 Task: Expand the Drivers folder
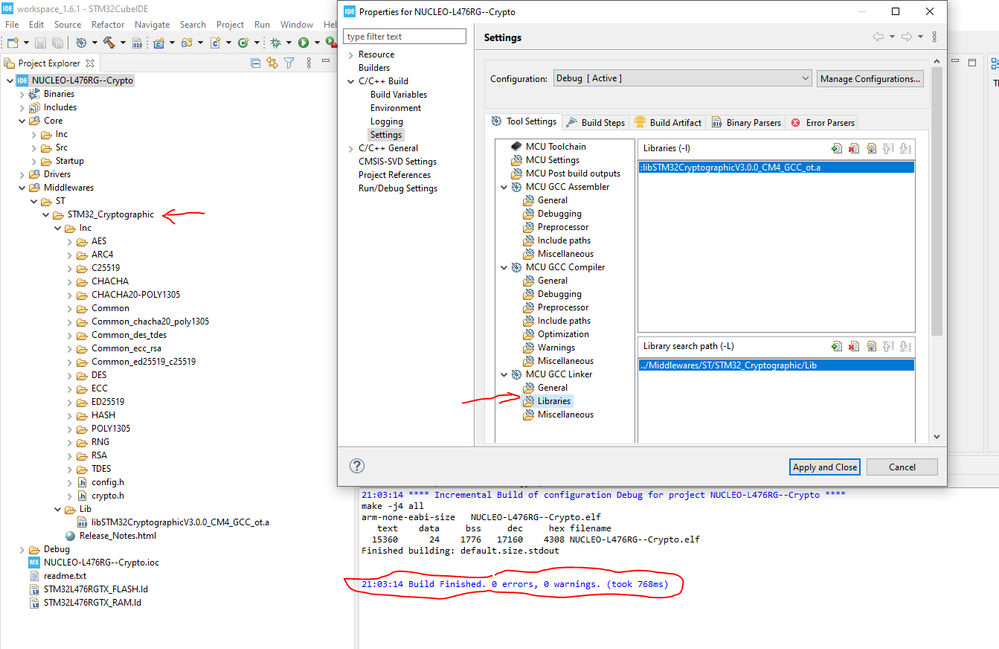point(22,175)
